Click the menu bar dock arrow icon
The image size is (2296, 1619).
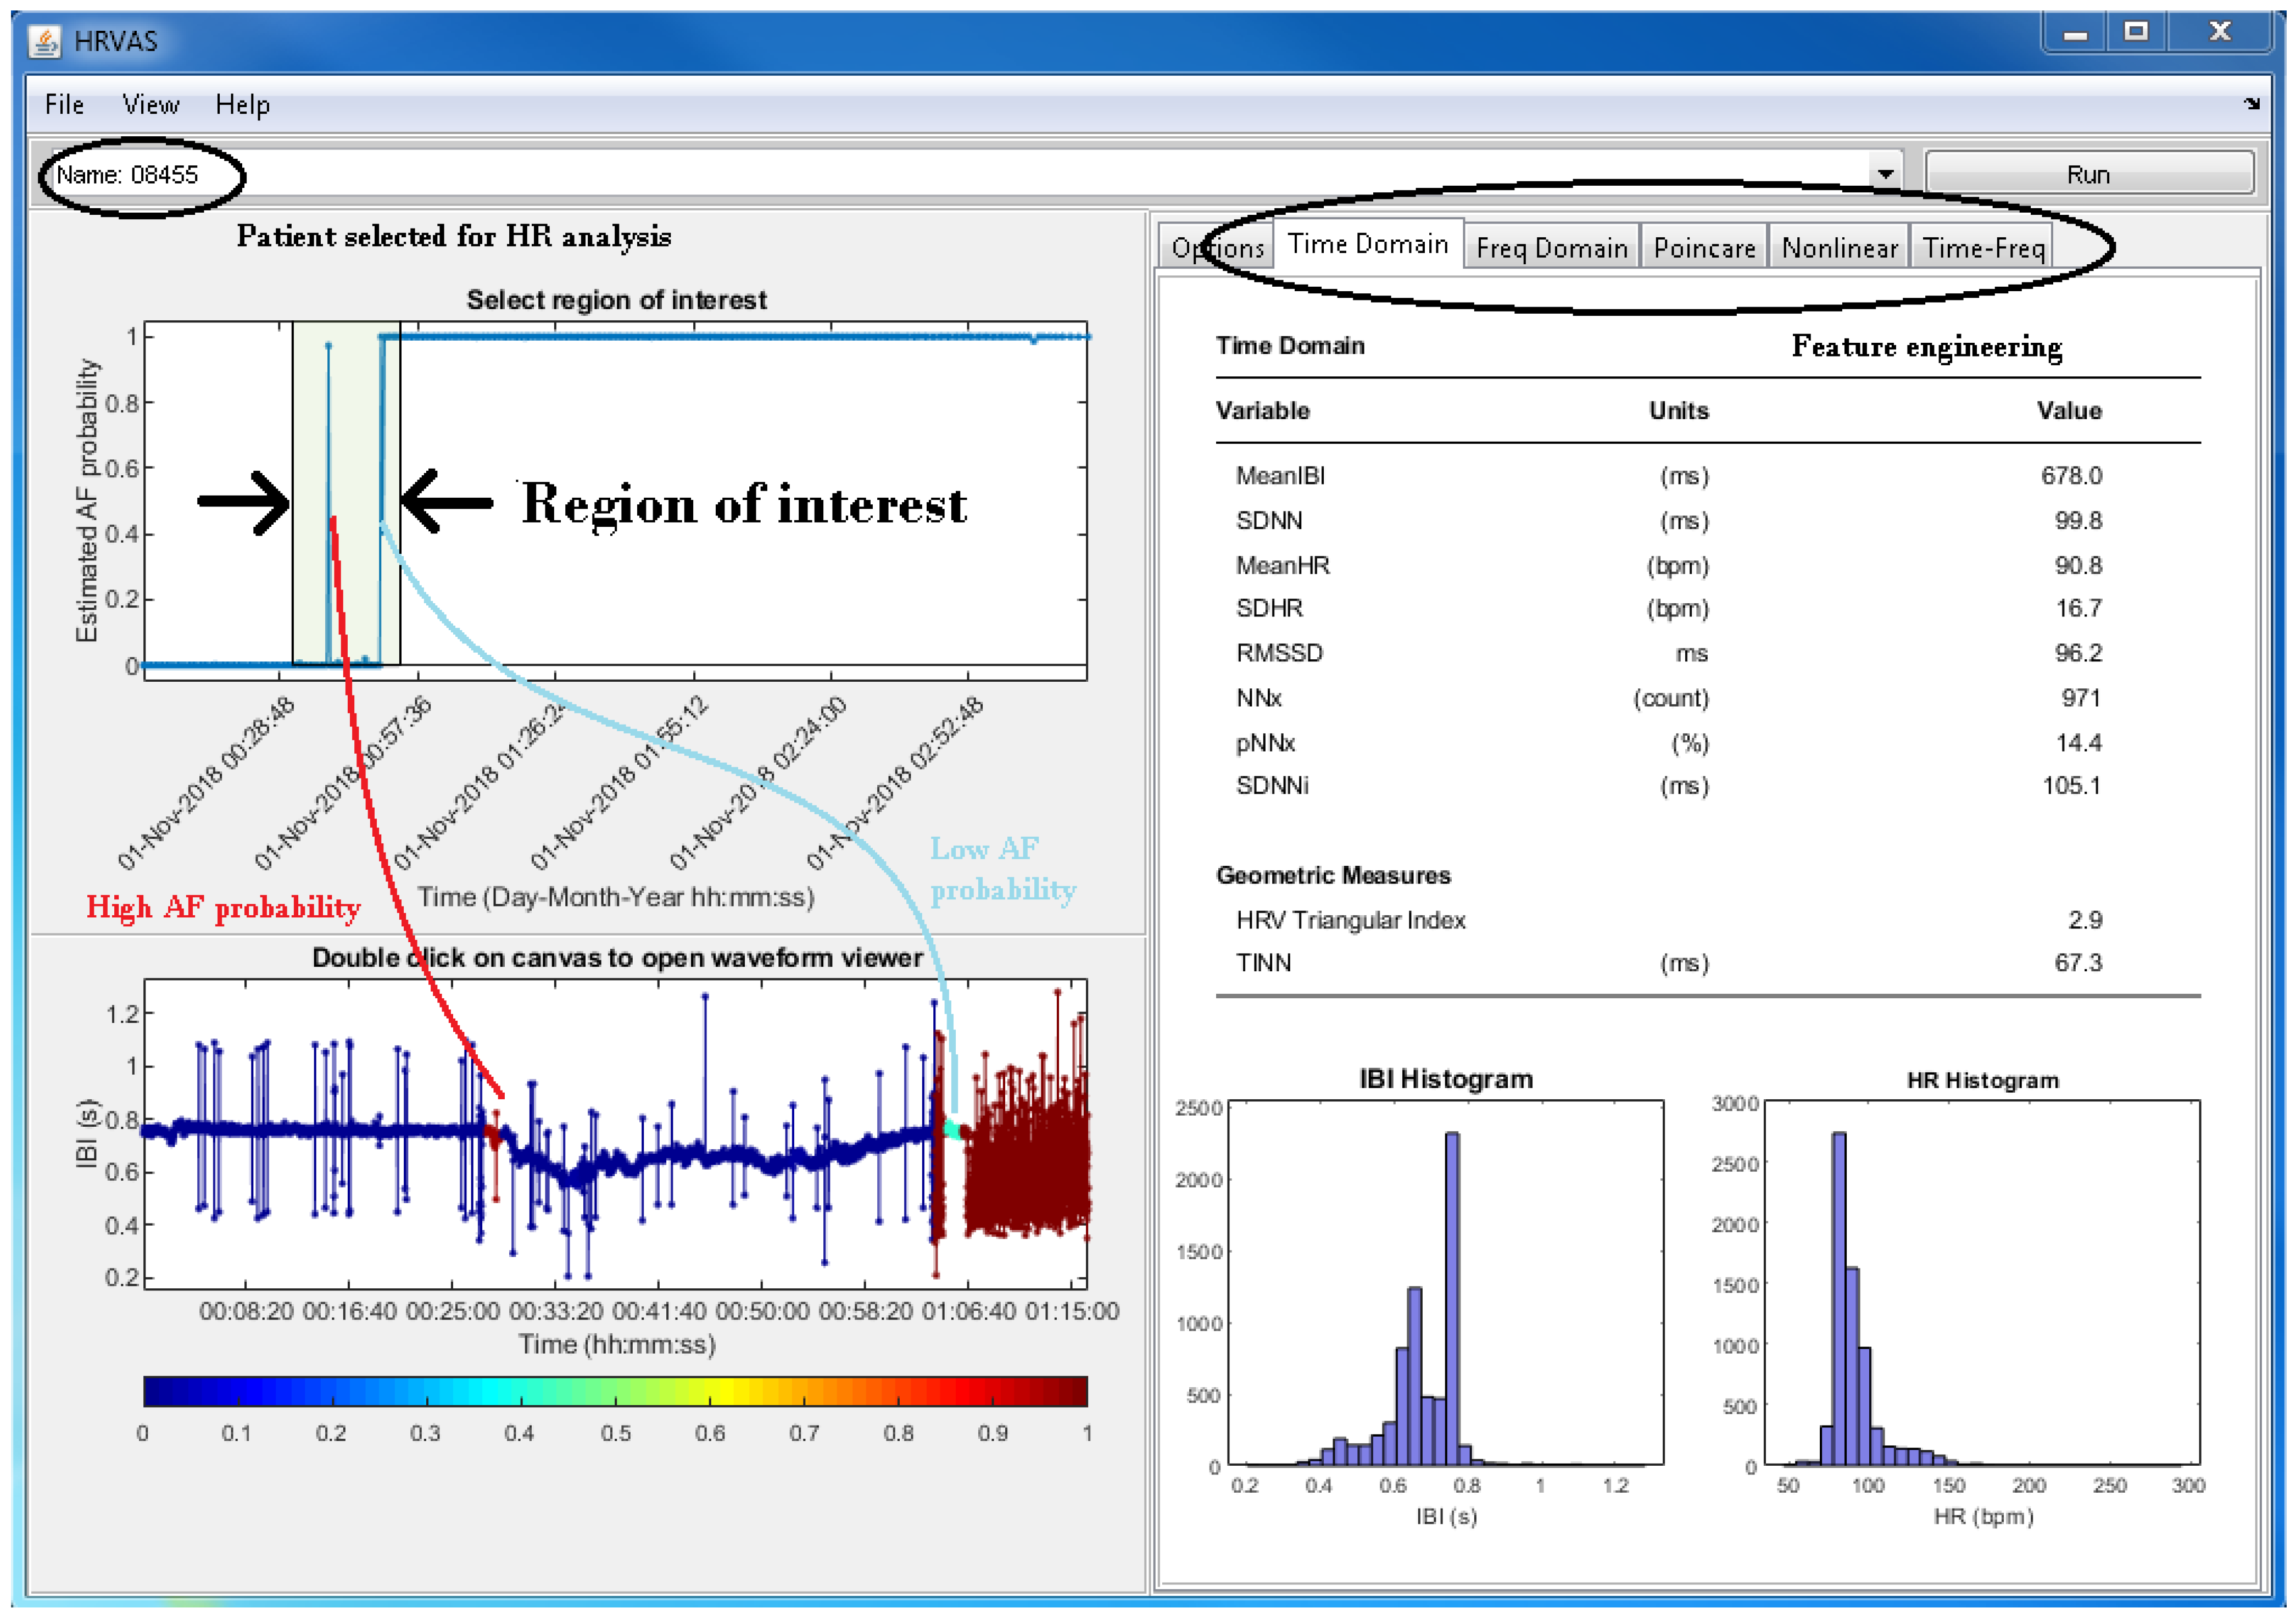pos(2251,103)
